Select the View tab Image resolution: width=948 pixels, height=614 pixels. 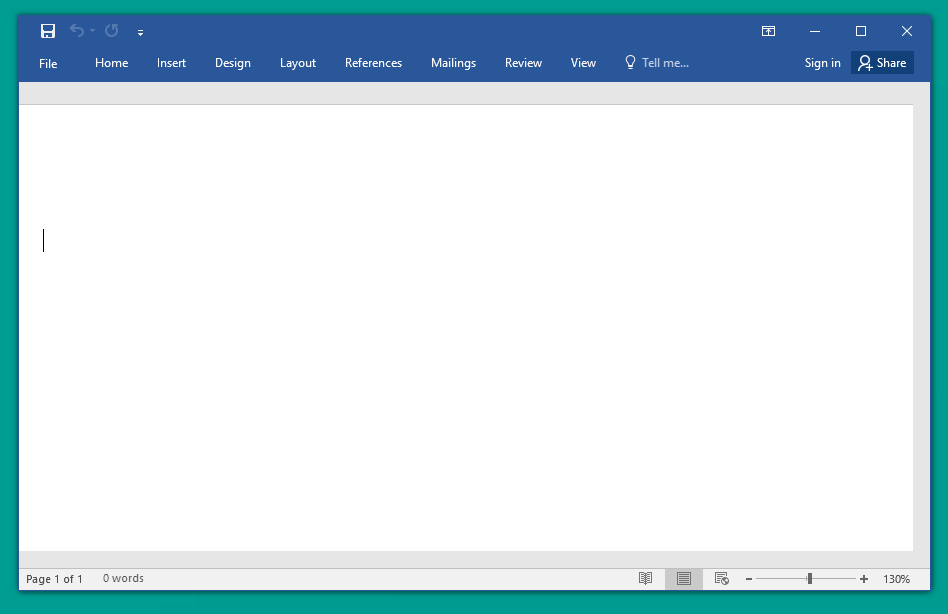tap(583, 63)
